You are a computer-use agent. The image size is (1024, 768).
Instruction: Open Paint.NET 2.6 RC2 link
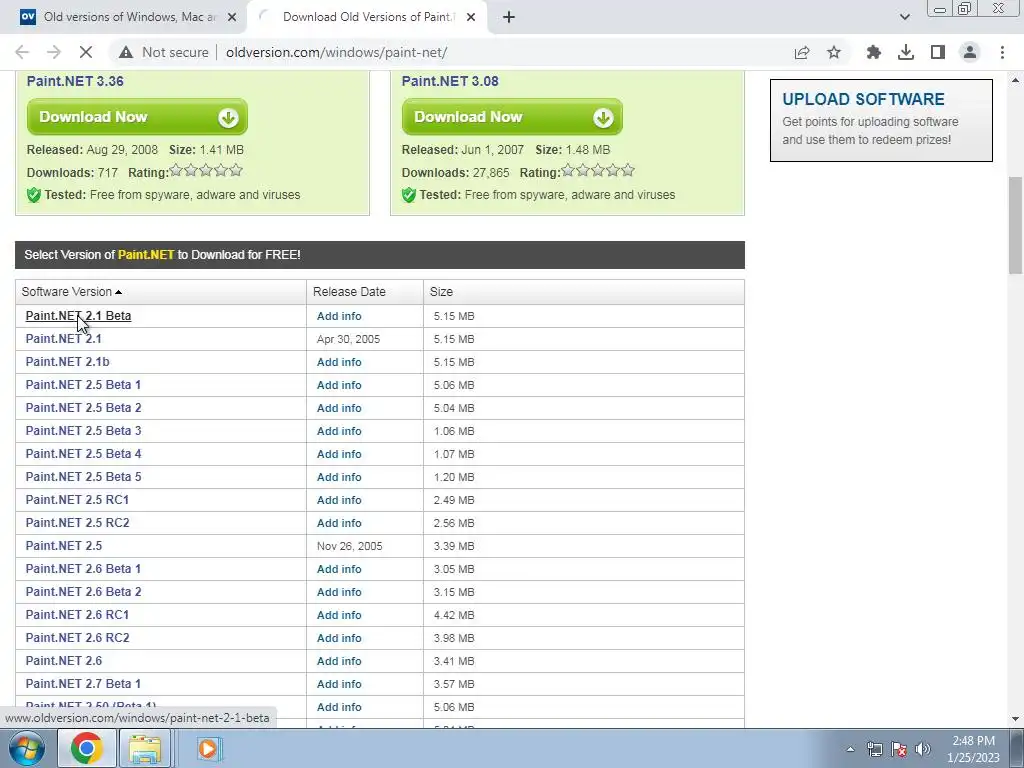(x=77, y=638)
